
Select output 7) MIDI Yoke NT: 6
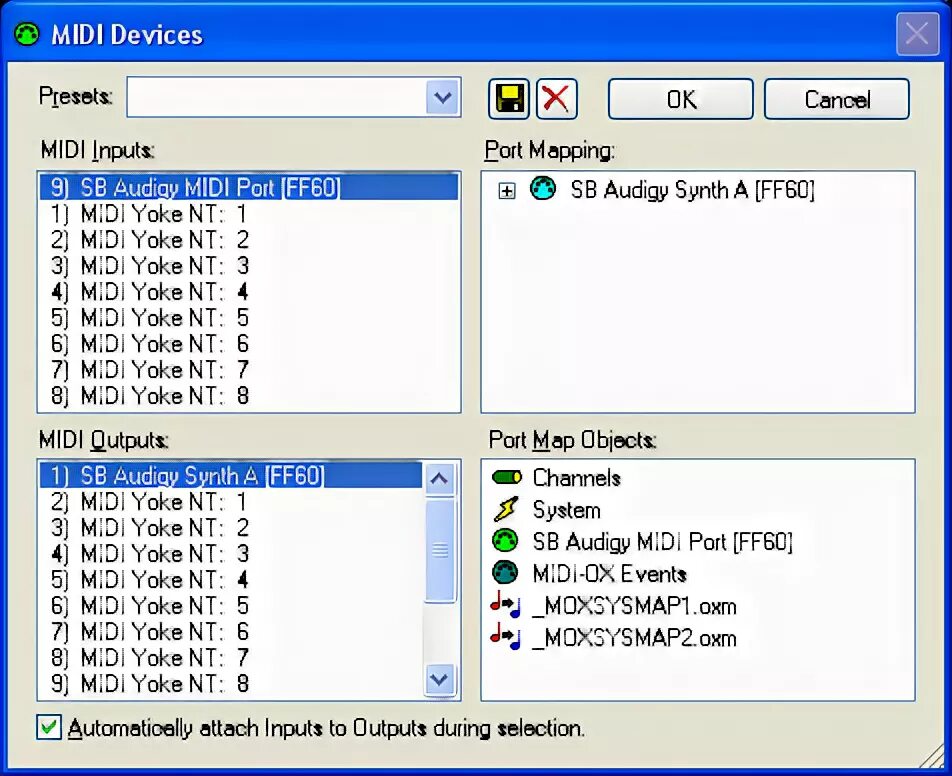pyautogui.click(x=231, y=632)
